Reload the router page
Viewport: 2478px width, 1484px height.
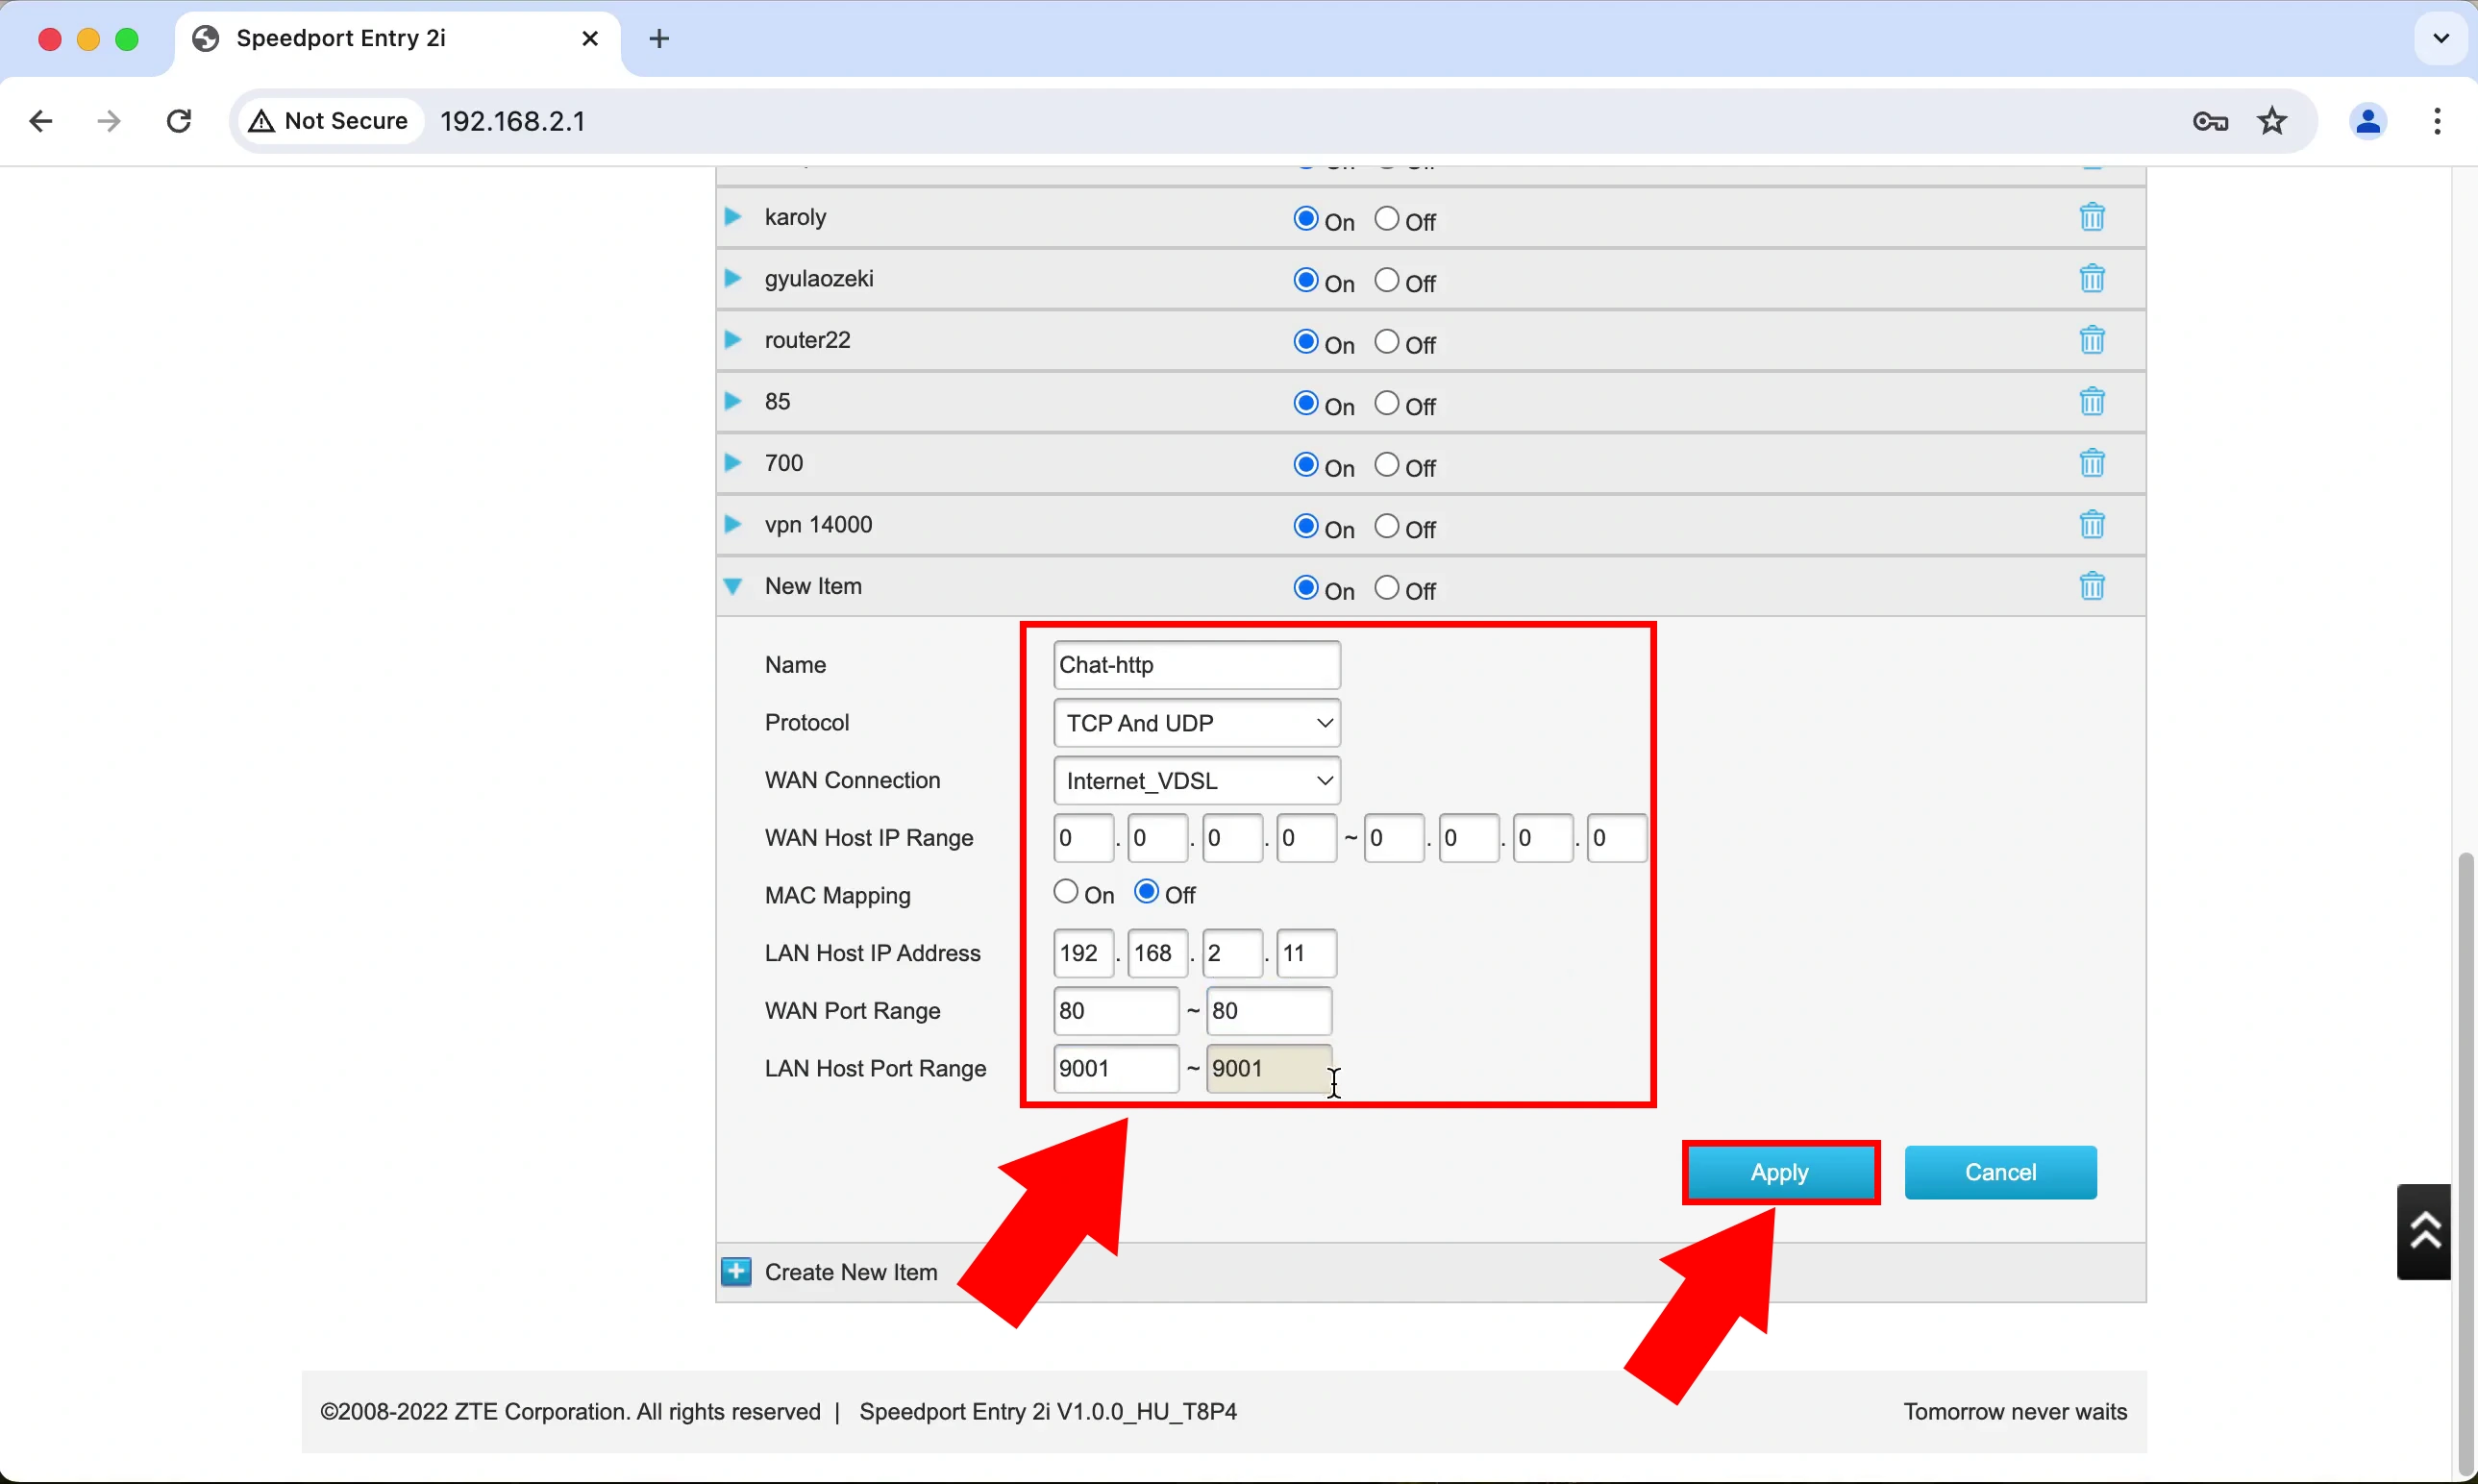tap(179, 121)
